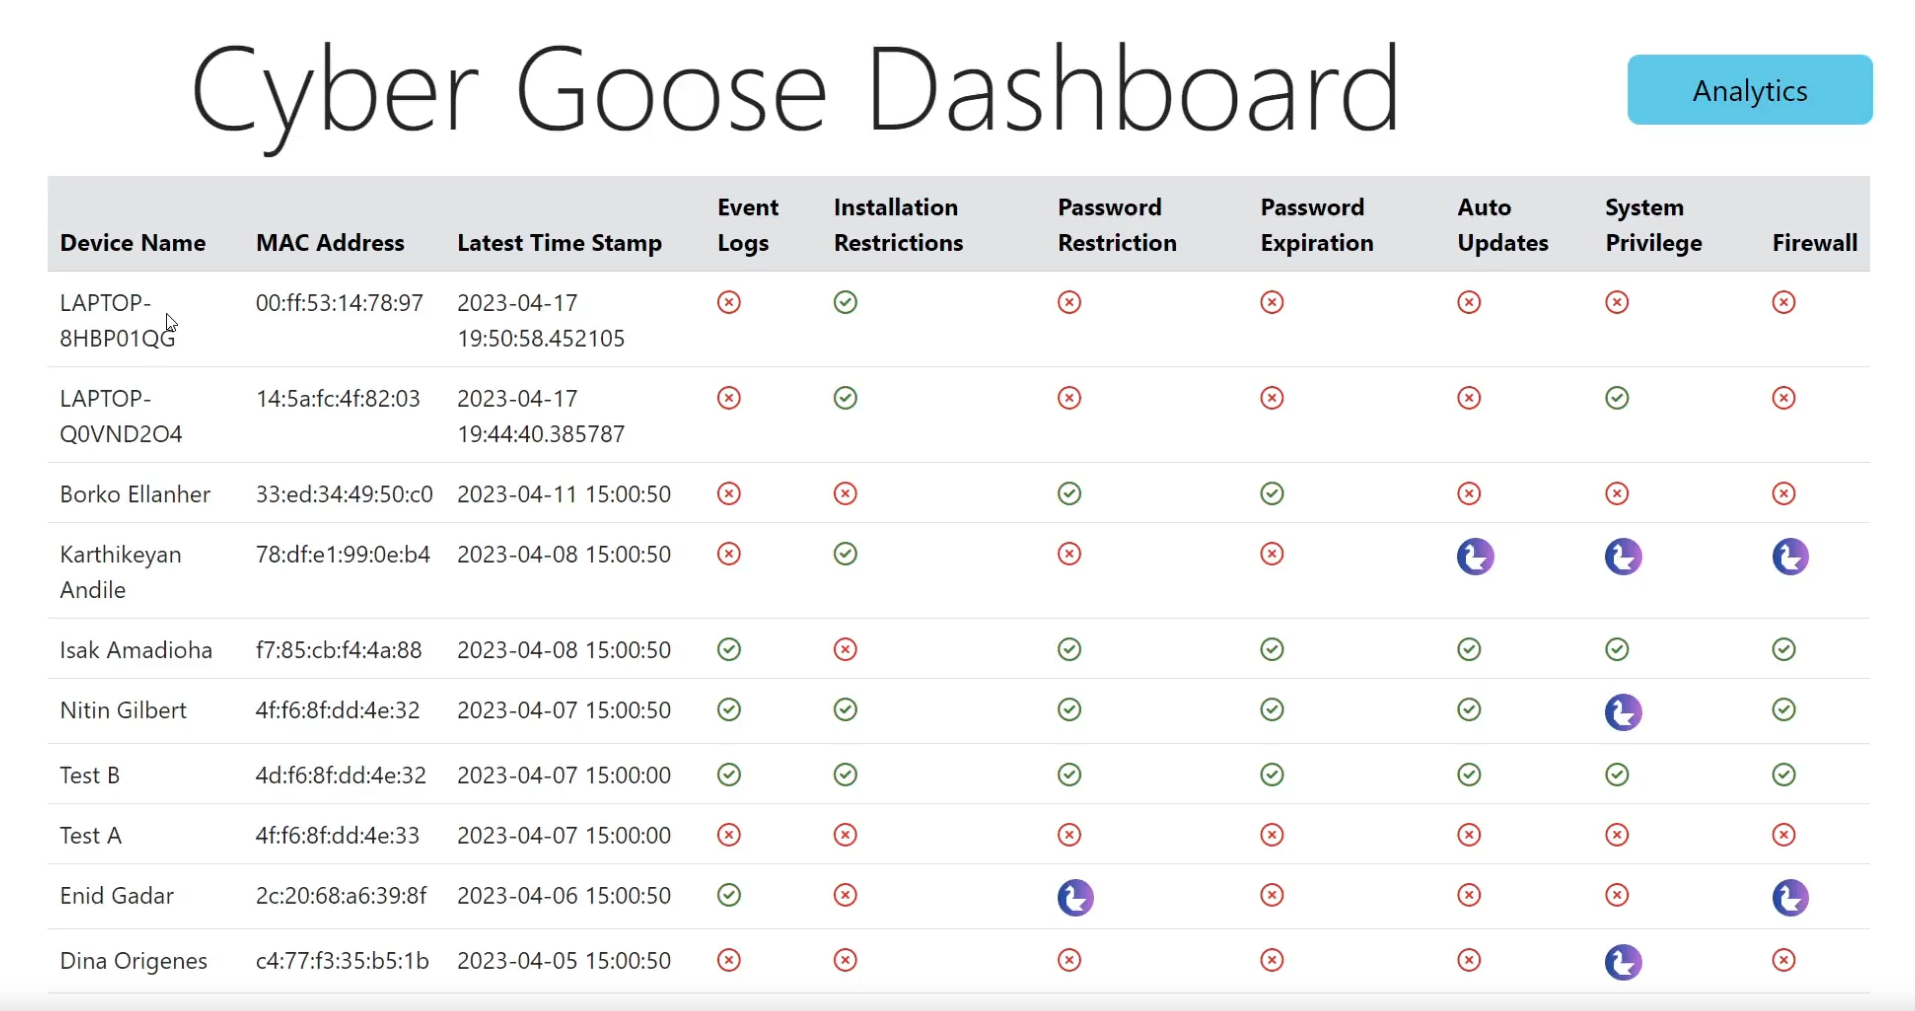Click MAC address 14:5a:fc:4f:82:03

click(338, 398)
